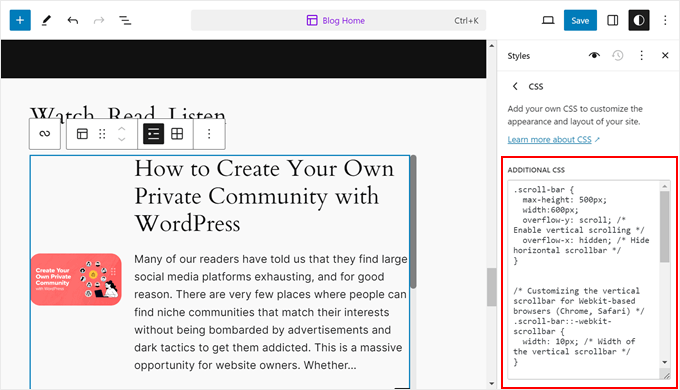Image resolution: width=680 pixels, height=390 pixels.
Task: Click the CSS editor scroll up arrow
Action: point(665,187)
